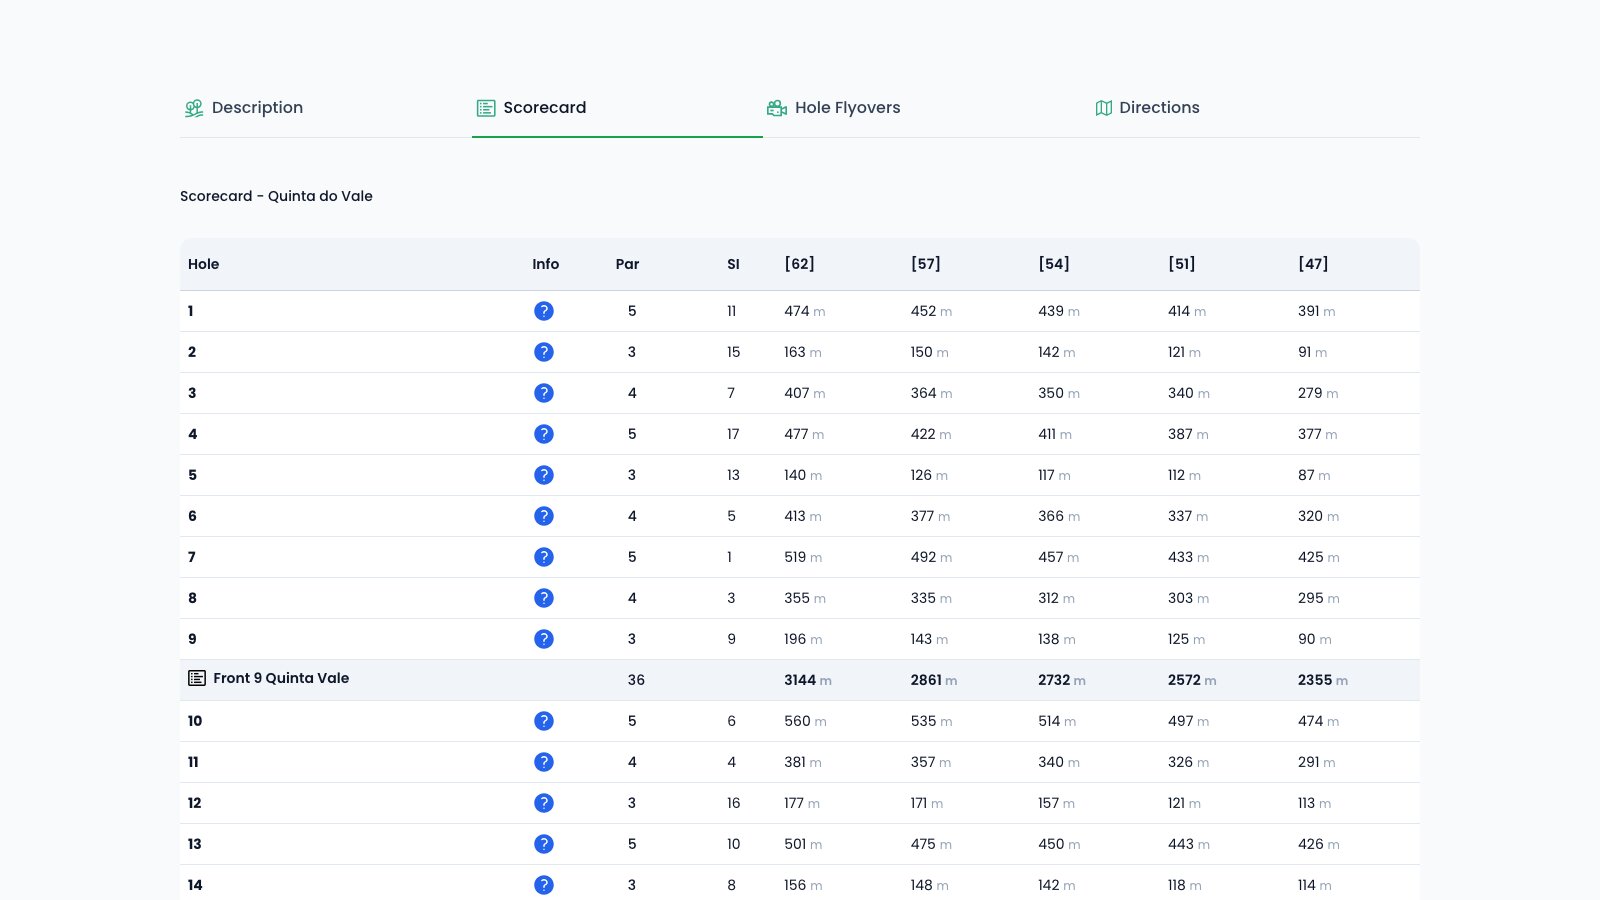The image size is (1600, 900).
Task: Click the Hole column header
Action: click(x=203, y=264)
